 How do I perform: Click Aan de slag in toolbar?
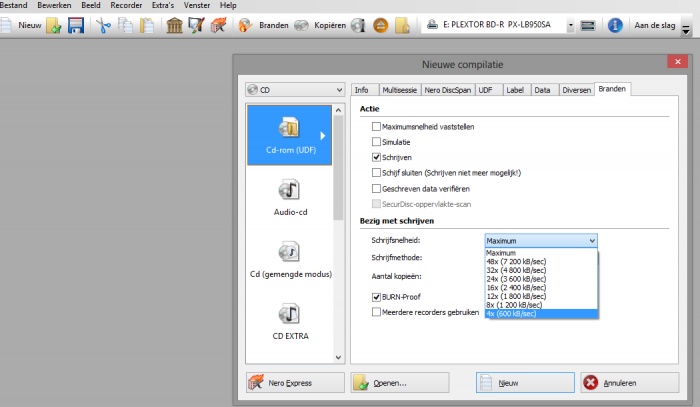click(x=655, y=25)
